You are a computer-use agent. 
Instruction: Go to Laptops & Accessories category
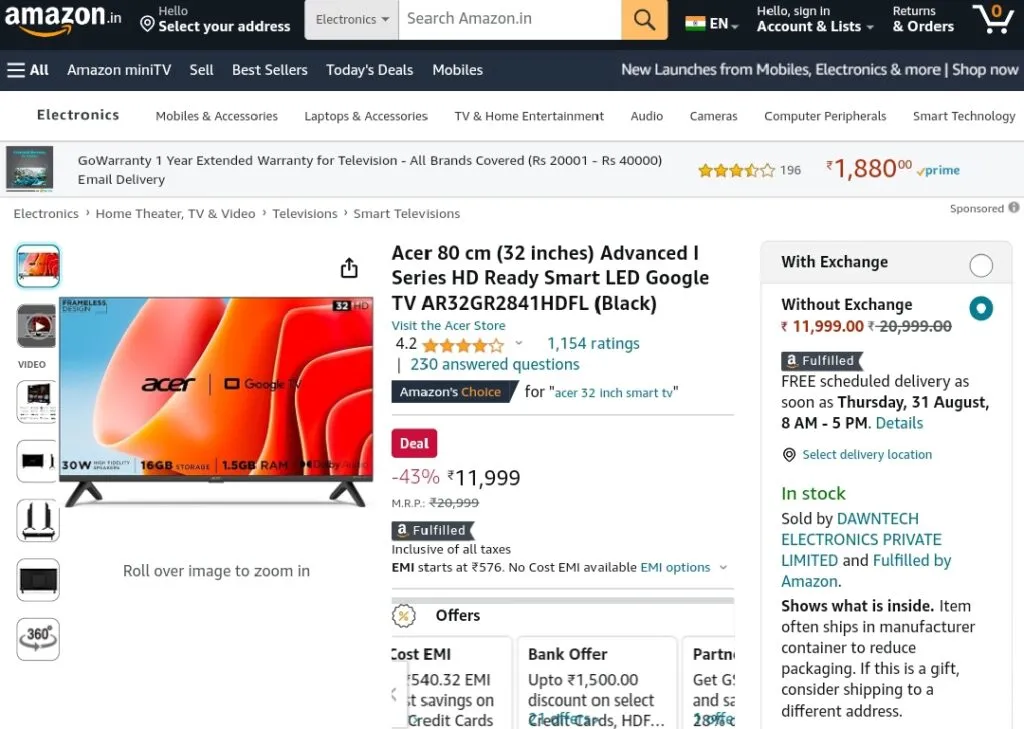coord(366,116)
